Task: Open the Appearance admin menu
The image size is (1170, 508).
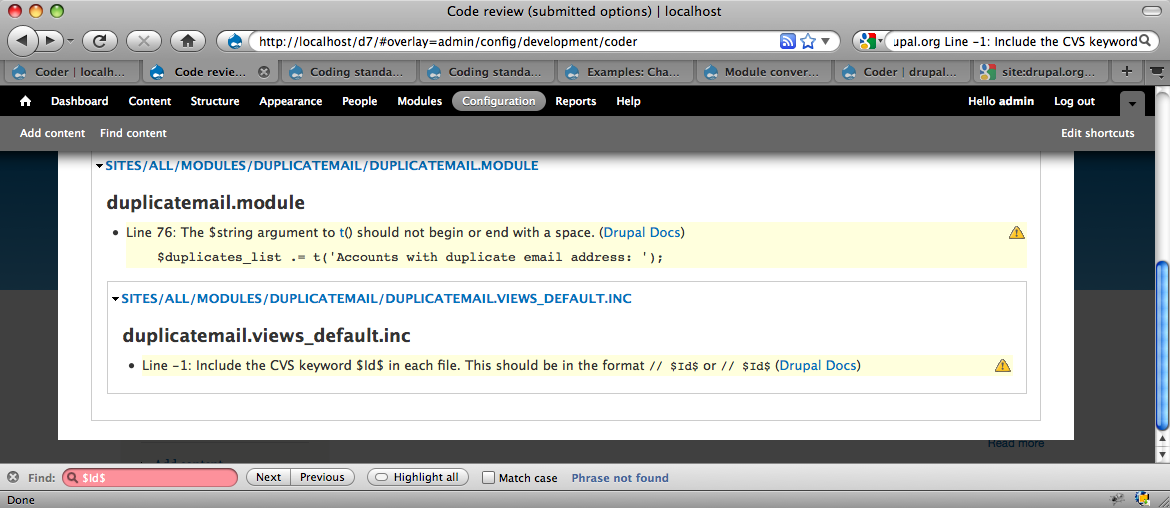Action: 291,101
